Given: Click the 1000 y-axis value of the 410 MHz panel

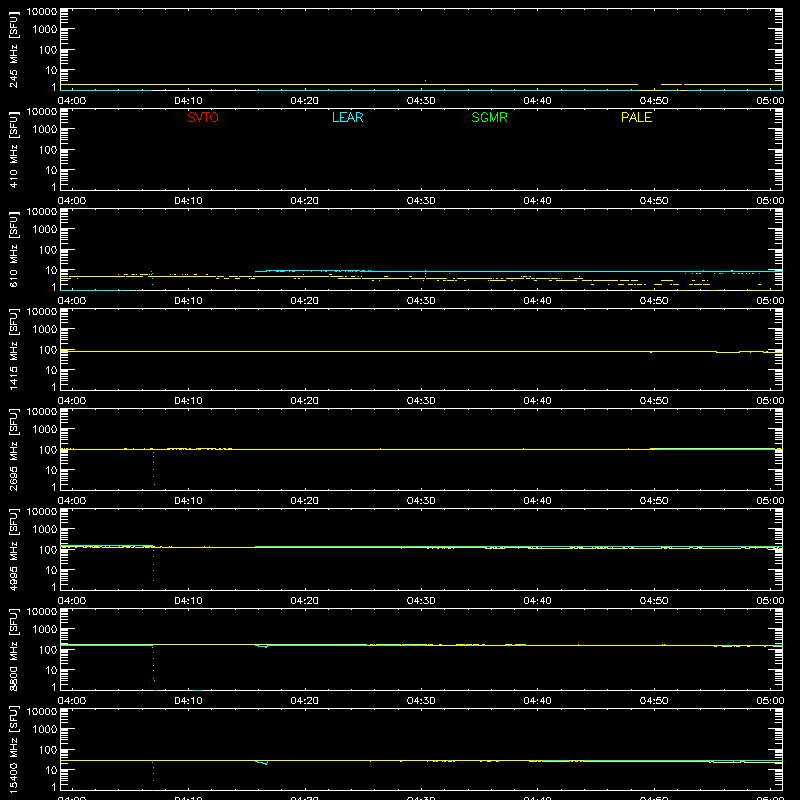Looking at the screenshot, I should 45,130.
